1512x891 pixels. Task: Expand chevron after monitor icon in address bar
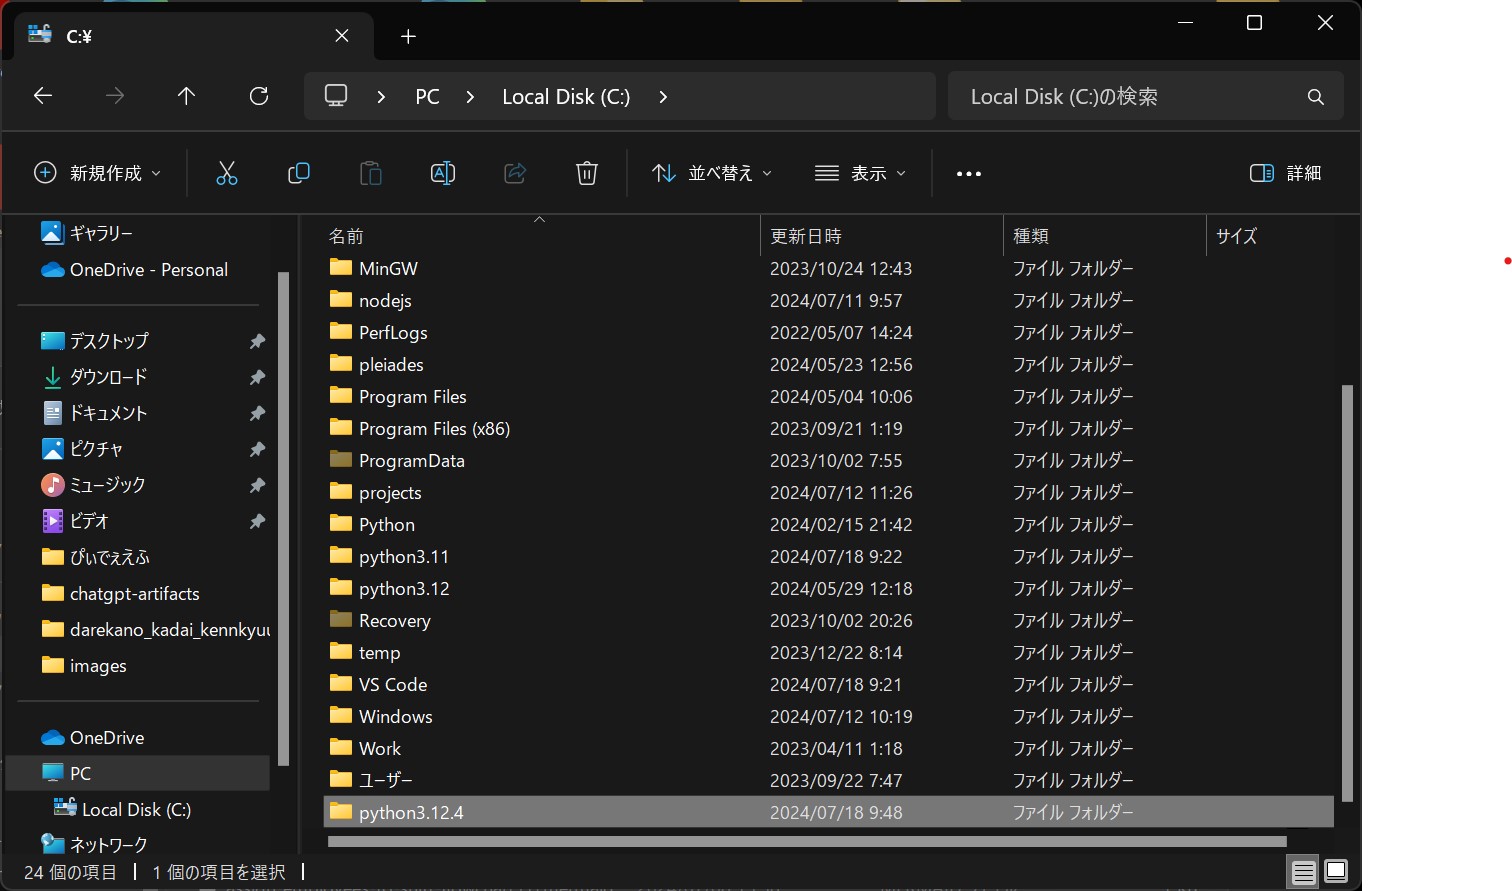point(381,97)
